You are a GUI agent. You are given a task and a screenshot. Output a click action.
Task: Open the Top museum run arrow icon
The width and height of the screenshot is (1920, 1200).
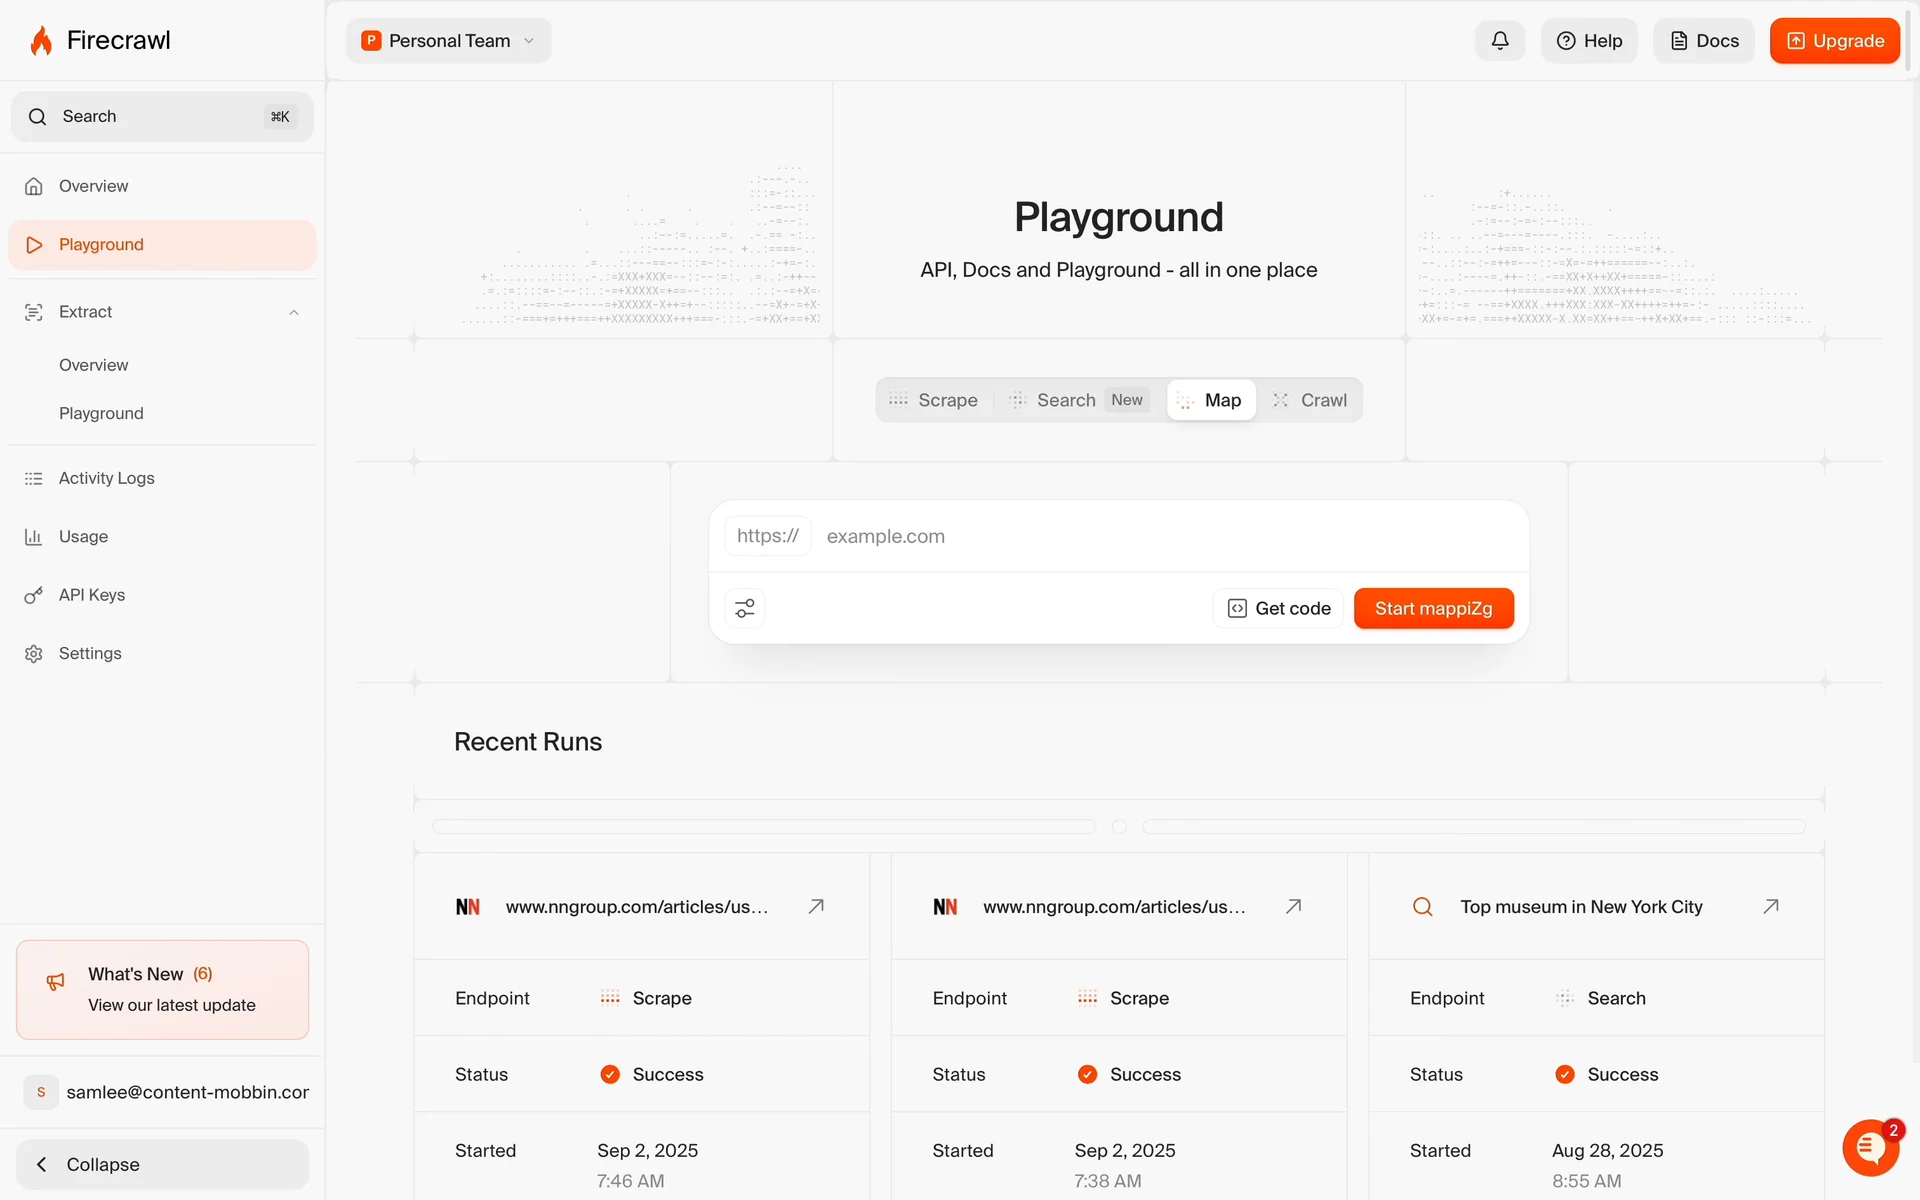click(x=1770, y=906)
